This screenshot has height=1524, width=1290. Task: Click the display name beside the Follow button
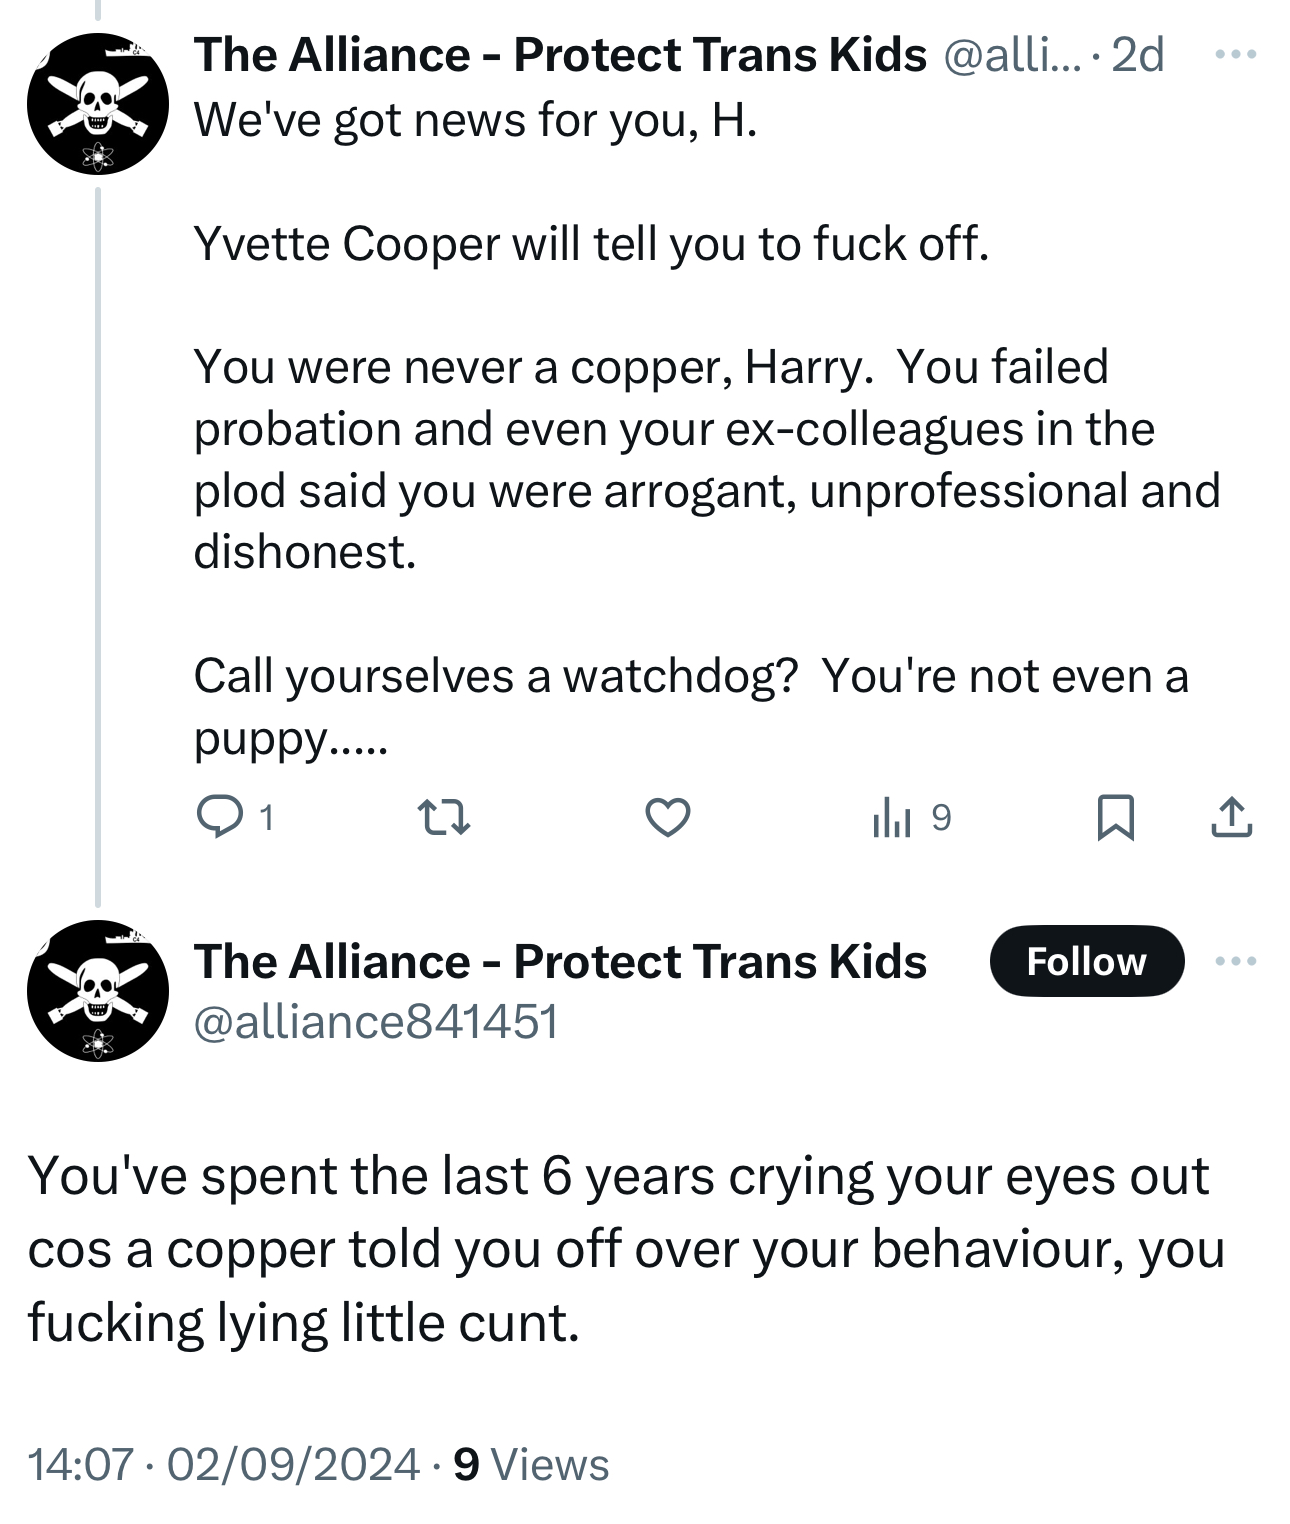coord(560,961)
